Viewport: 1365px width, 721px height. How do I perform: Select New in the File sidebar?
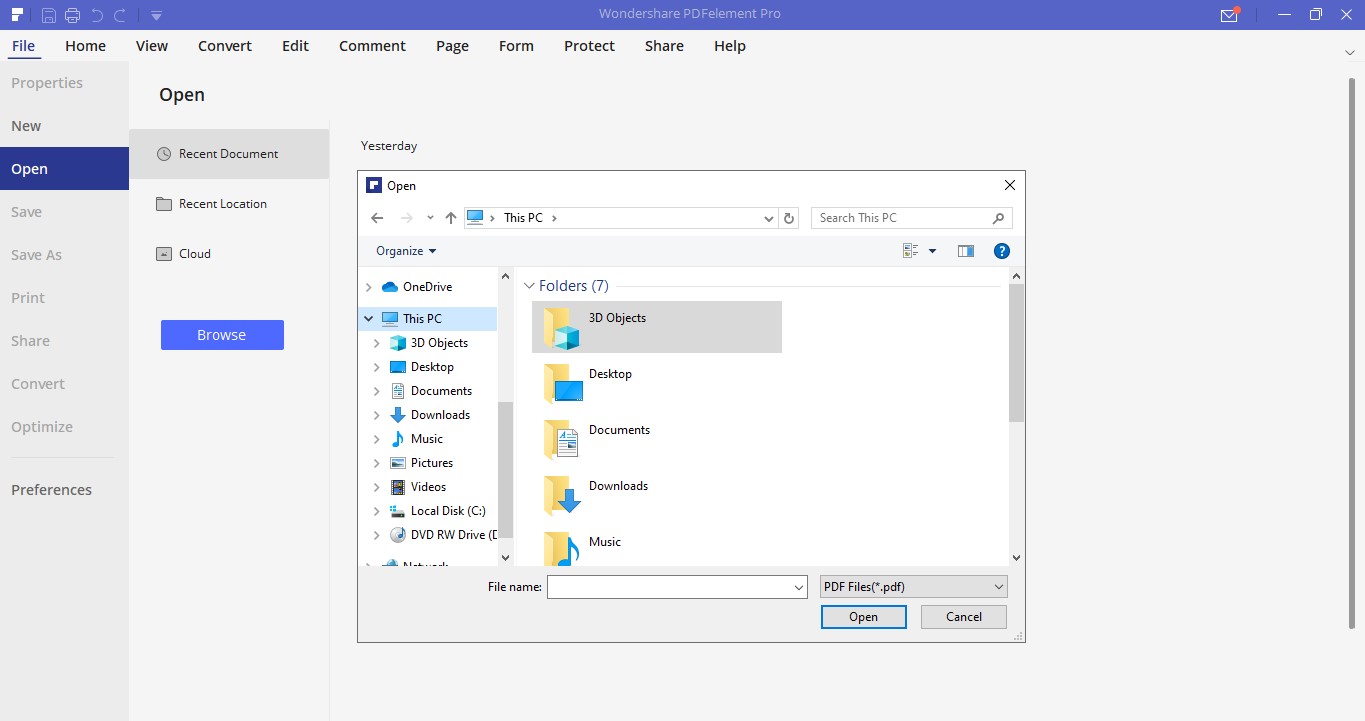pos(64,126)
